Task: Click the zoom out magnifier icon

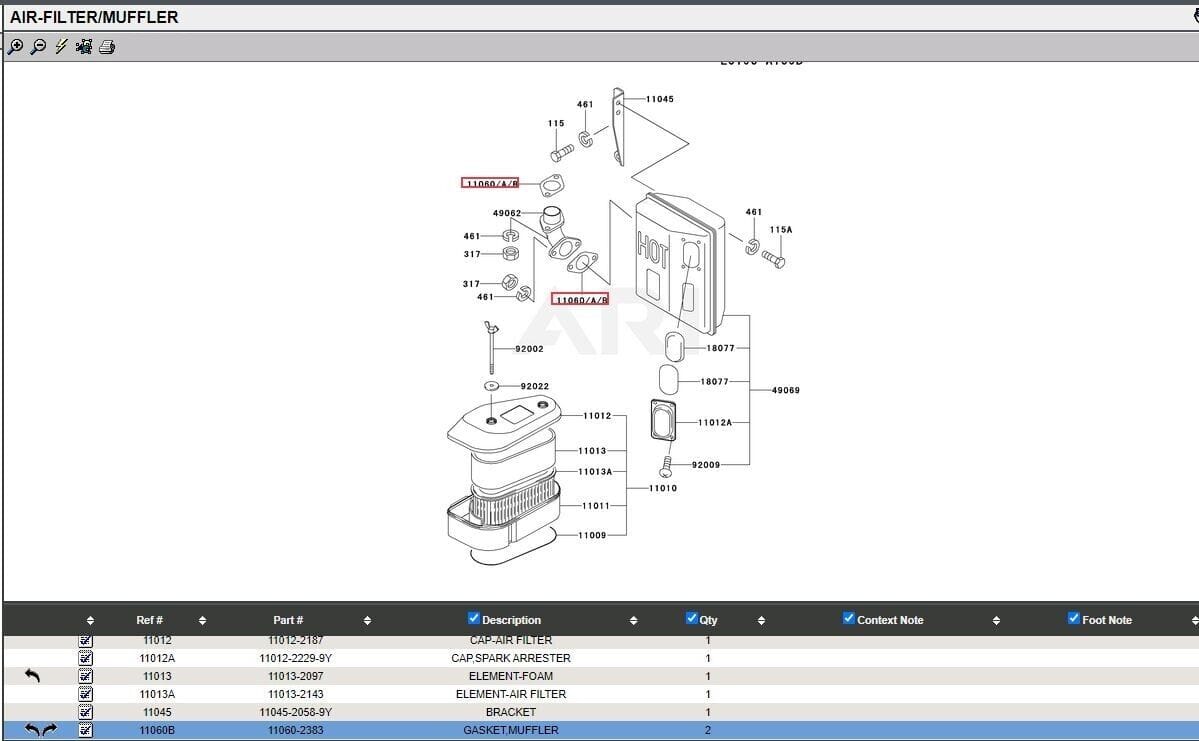Action: 38,47
